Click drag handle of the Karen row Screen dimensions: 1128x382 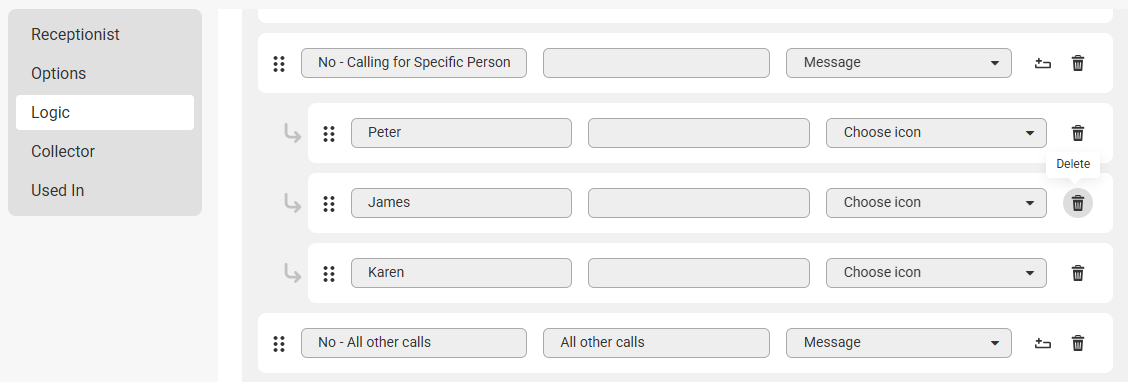(329, 273)
